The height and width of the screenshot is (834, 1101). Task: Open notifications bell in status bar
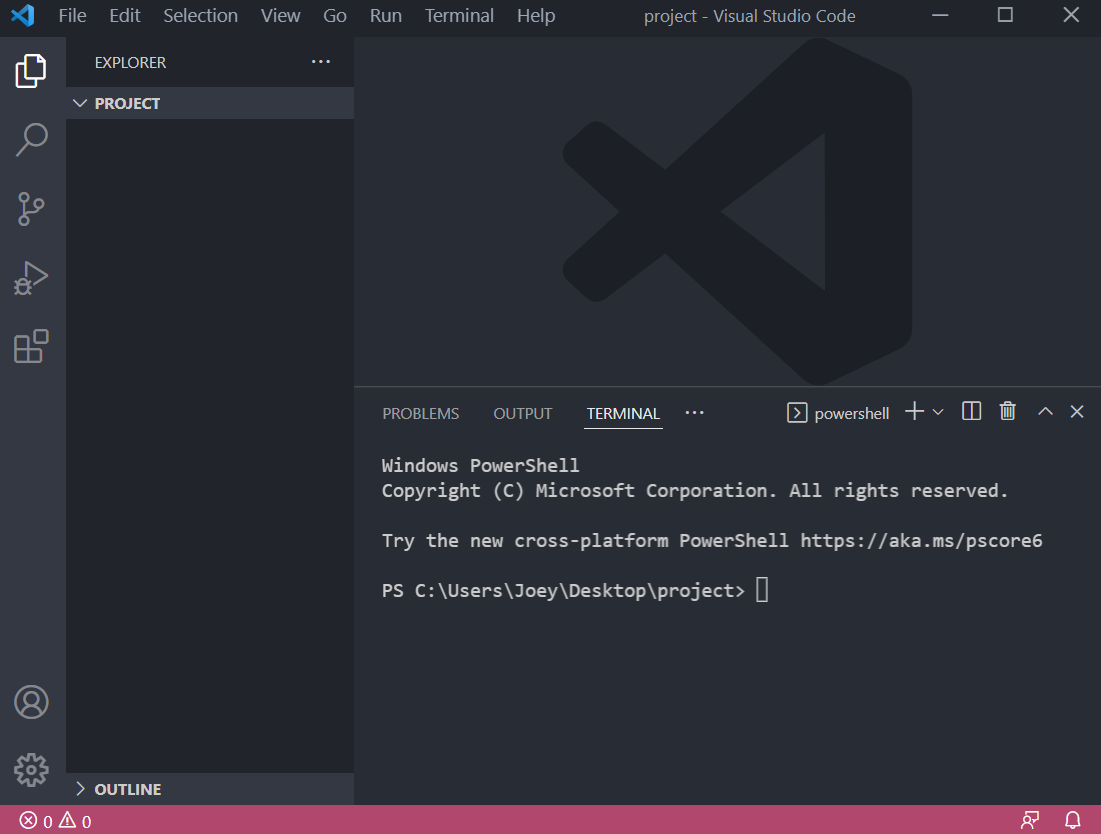(1072, 820)
